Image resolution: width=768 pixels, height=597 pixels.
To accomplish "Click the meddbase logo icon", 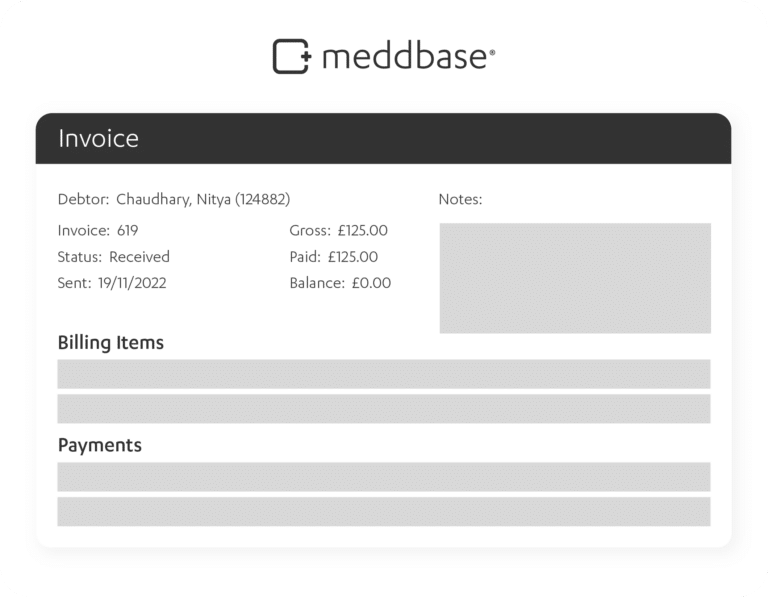I will point(292,56).
